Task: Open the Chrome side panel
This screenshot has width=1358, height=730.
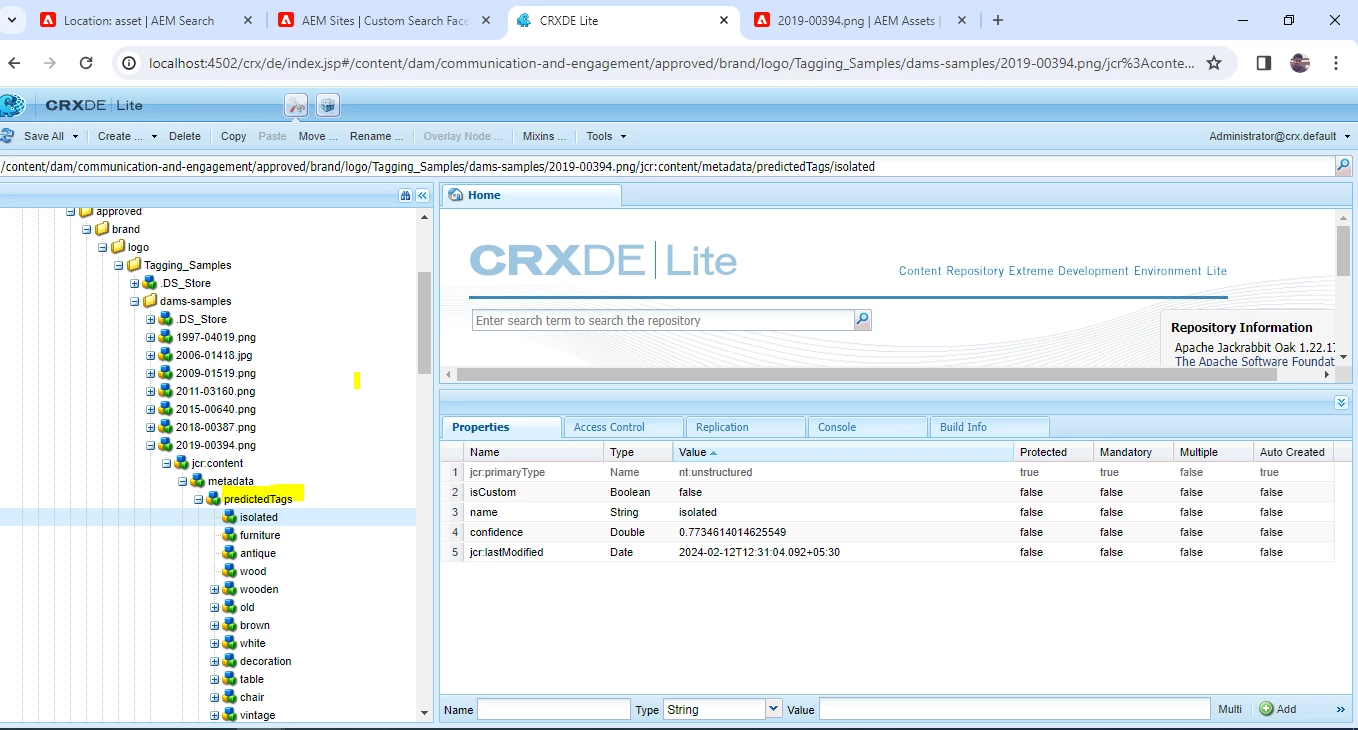Action: click(x=1264, y=63)
